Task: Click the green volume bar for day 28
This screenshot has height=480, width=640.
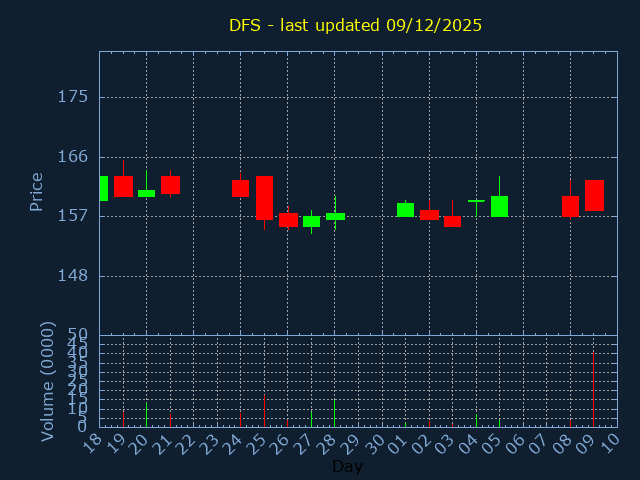Action: point(335,413)
